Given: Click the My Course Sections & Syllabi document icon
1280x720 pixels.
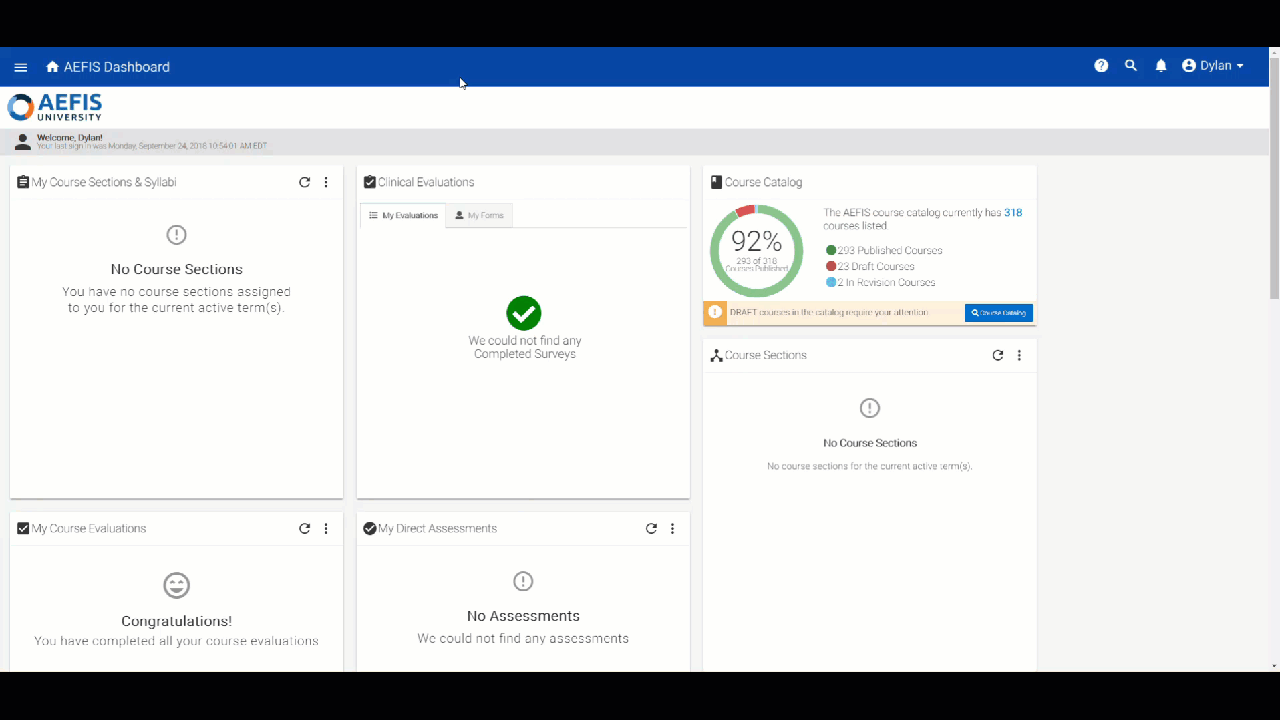Looking at the screenshot, I should [x=23, y=182].
